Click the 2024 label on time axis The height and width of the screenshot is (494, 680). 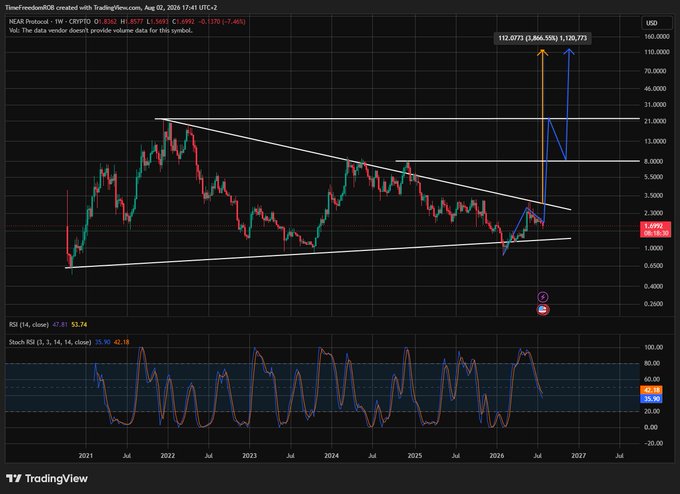[331, 456]
